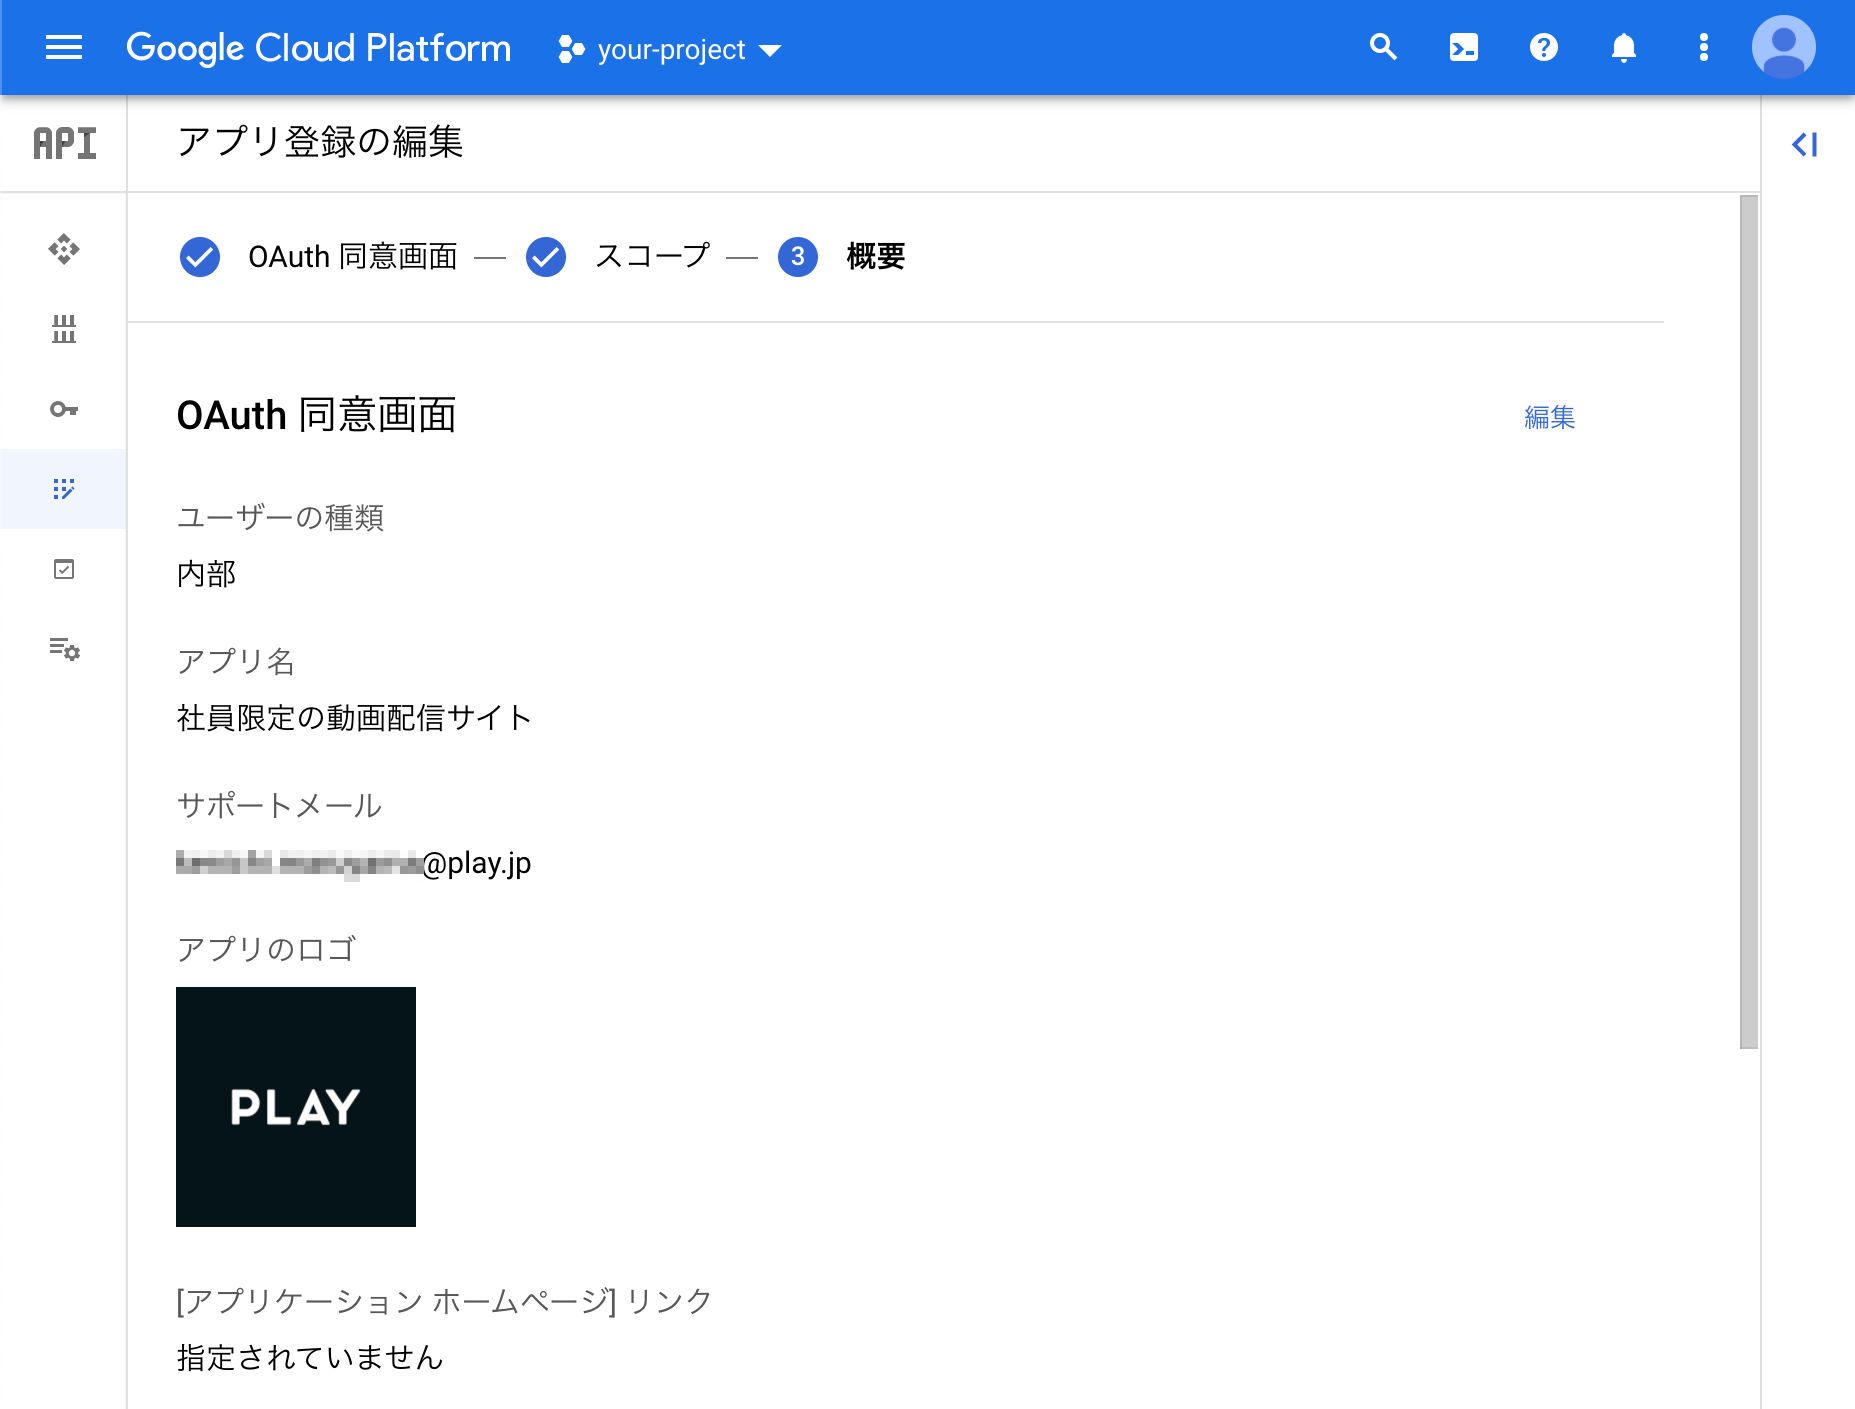Go to the OAuth 同意画面 step
This screenshot has height=1409, width=1855.
pyautogui.click(x=352, y=257)
